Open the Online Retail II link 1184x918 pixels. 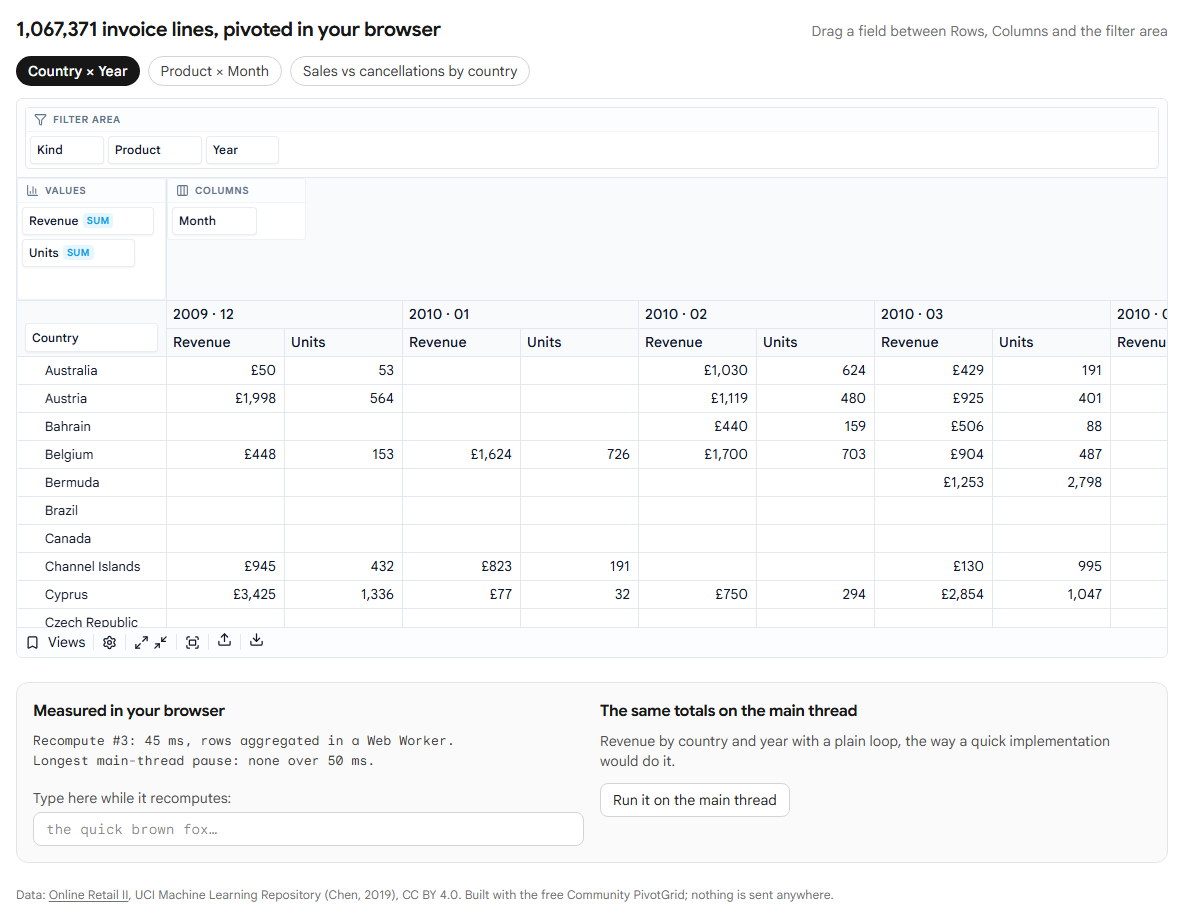(x=89, y=895)
